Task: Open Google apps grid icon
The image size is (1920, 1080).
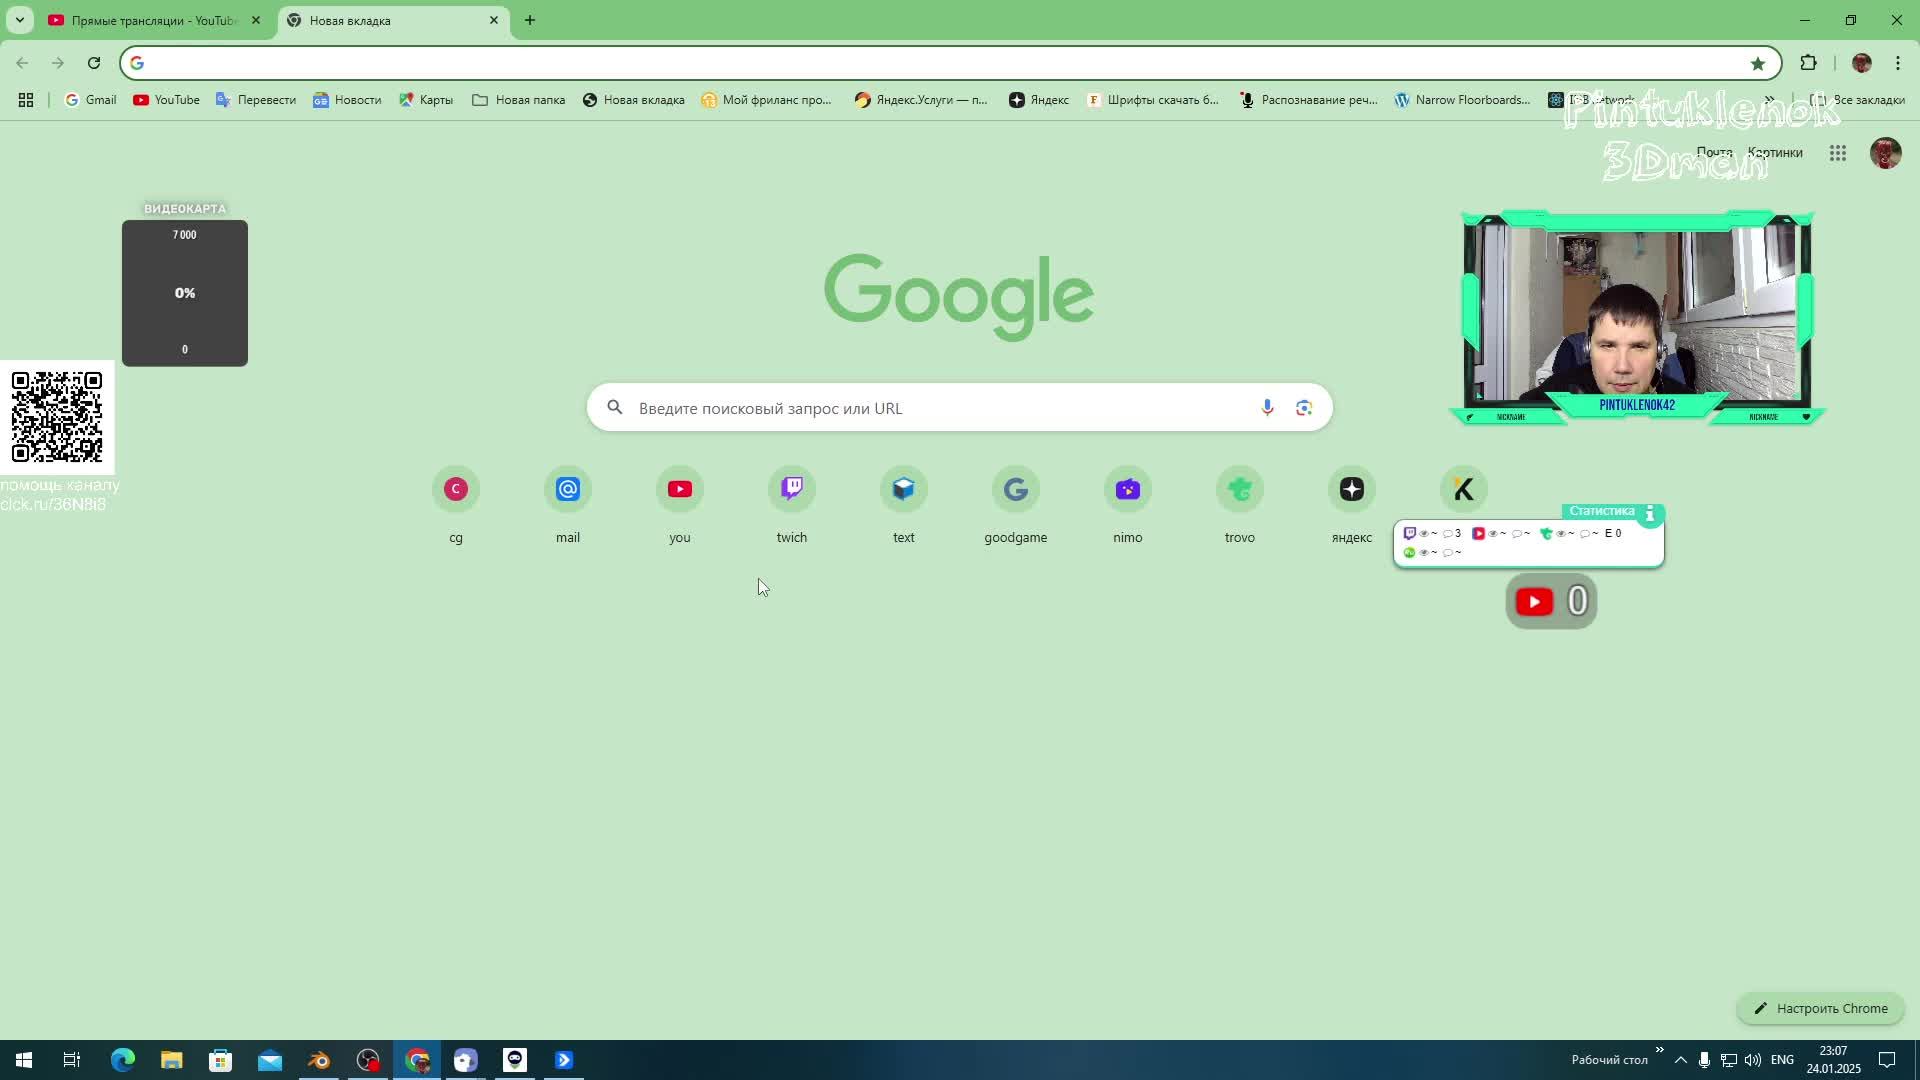Action: tap(1837, 153)
